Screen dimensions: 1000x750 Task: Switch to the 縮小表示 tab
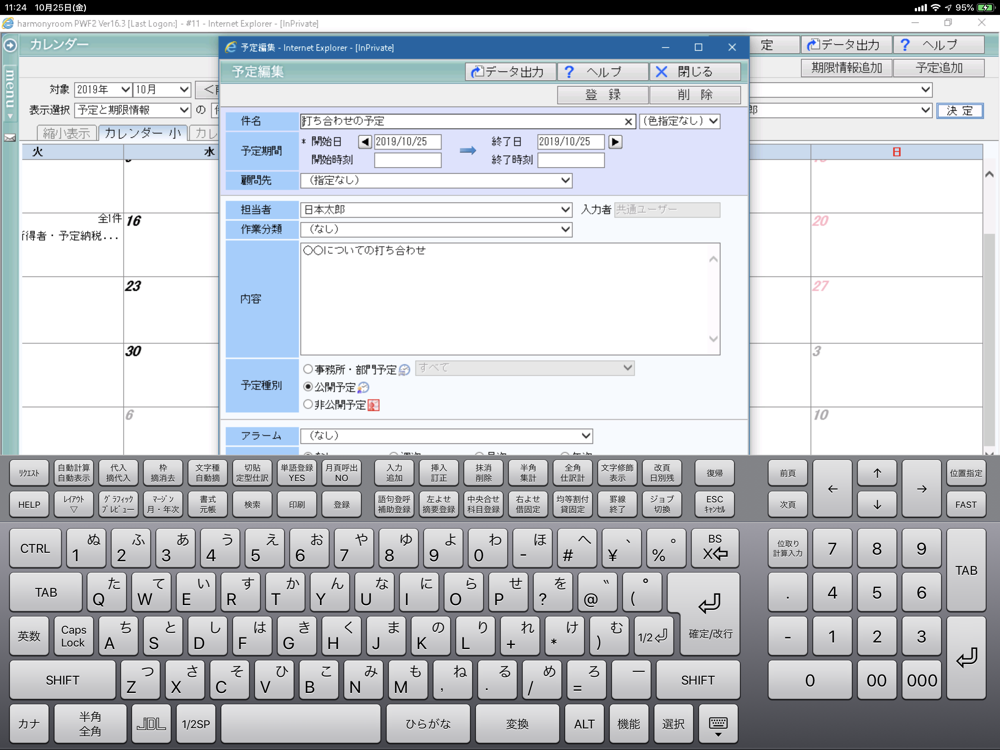[x=66, y=133]
